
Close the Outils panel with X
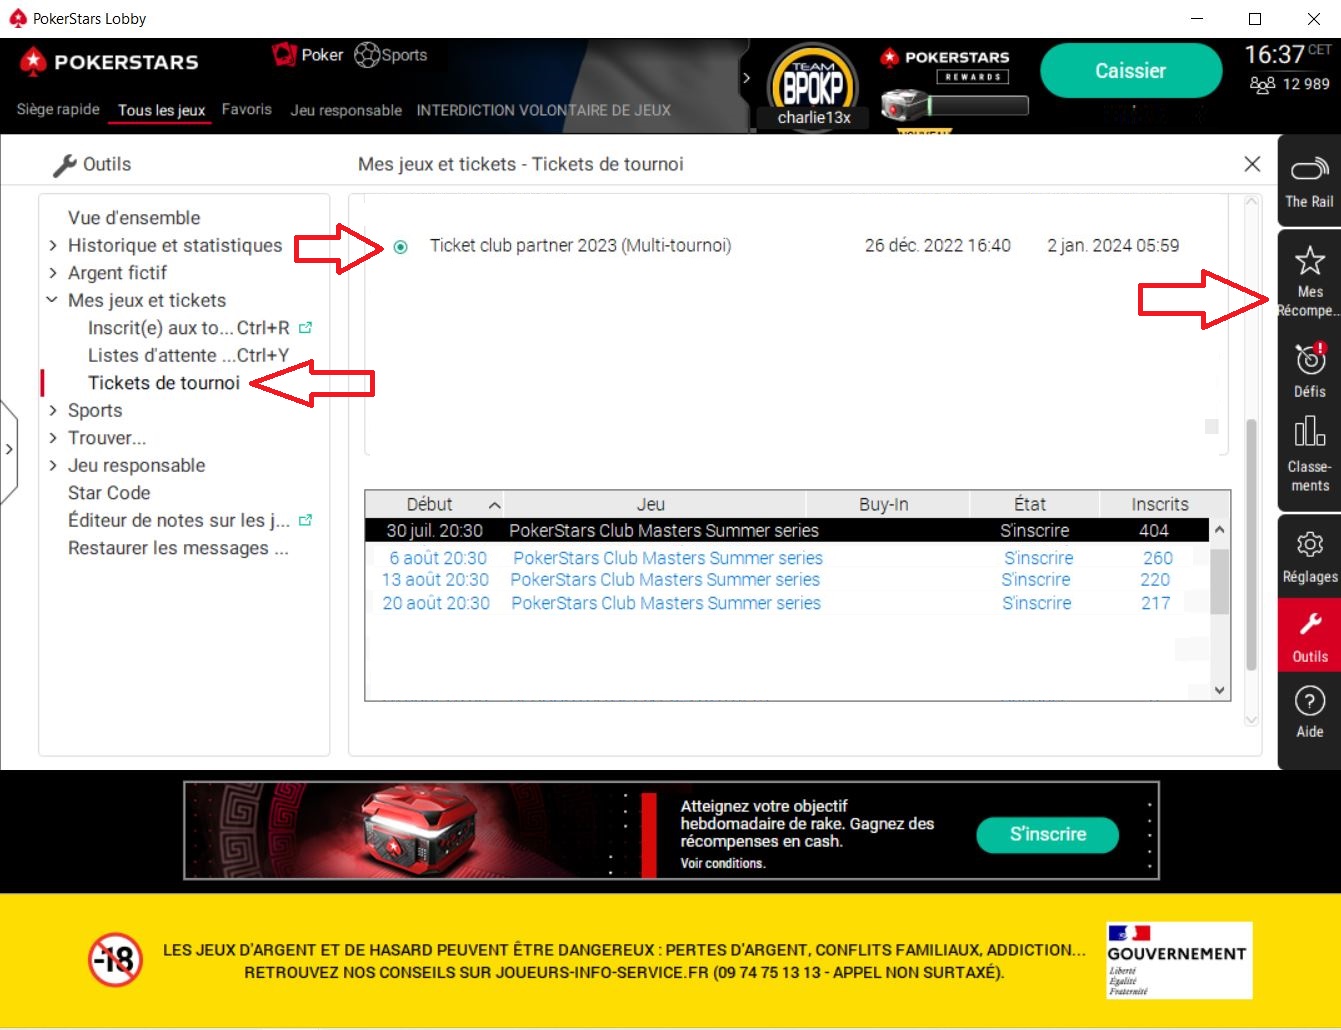1252,163
